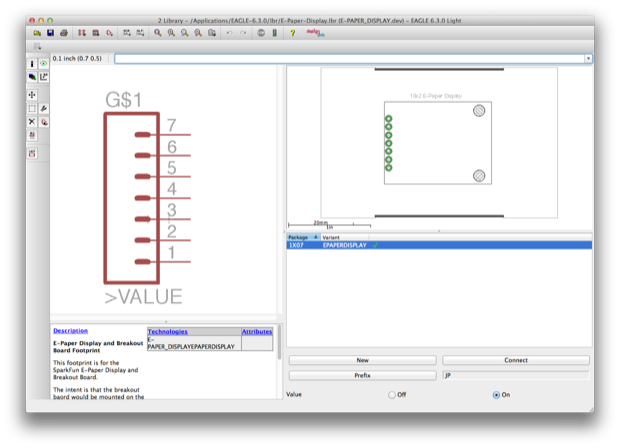Set Value radio button to On
Viewport: 620px width, 448px height.
pyautogui.click(x=496, y=395)
